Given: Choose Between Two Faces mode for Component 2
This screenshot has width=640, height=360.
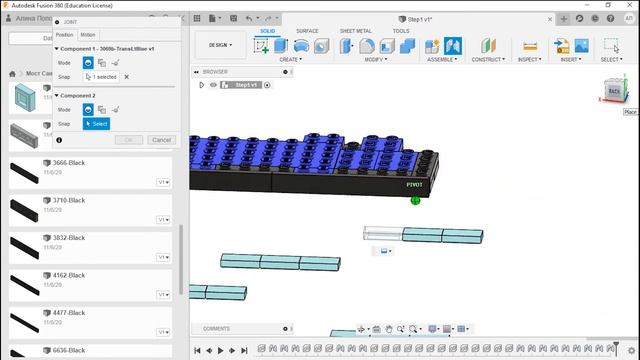Looking at the screenshot, I should point(102,109).
